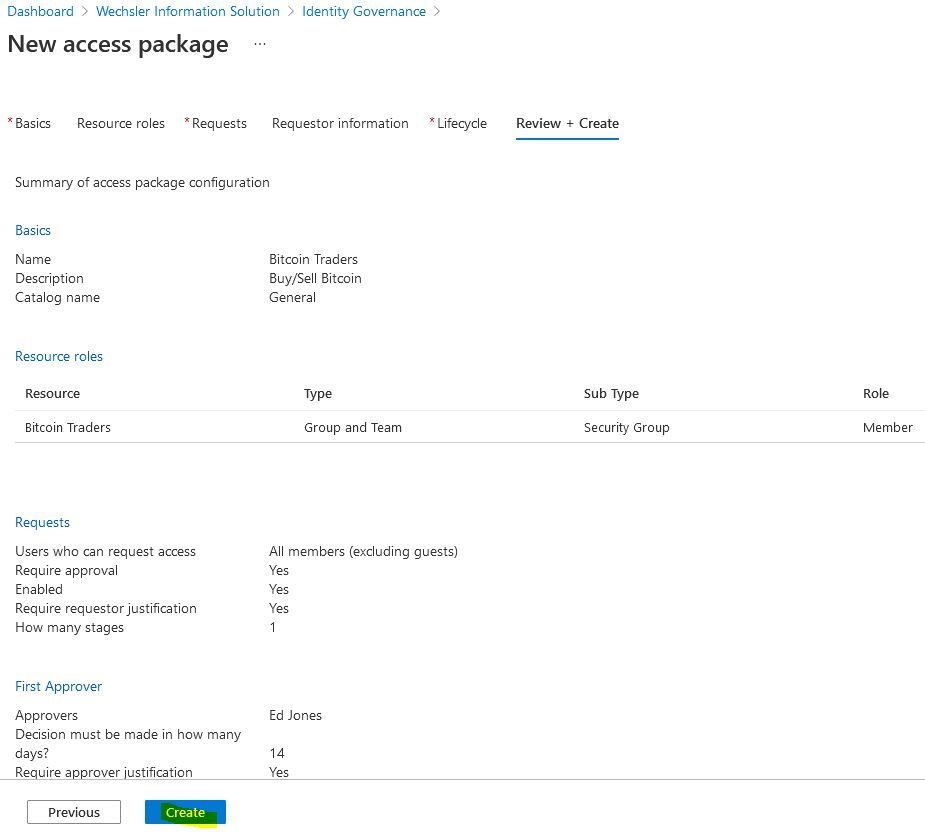Click the catalog name value General
The image size is (925, 837).
[293, 297]
